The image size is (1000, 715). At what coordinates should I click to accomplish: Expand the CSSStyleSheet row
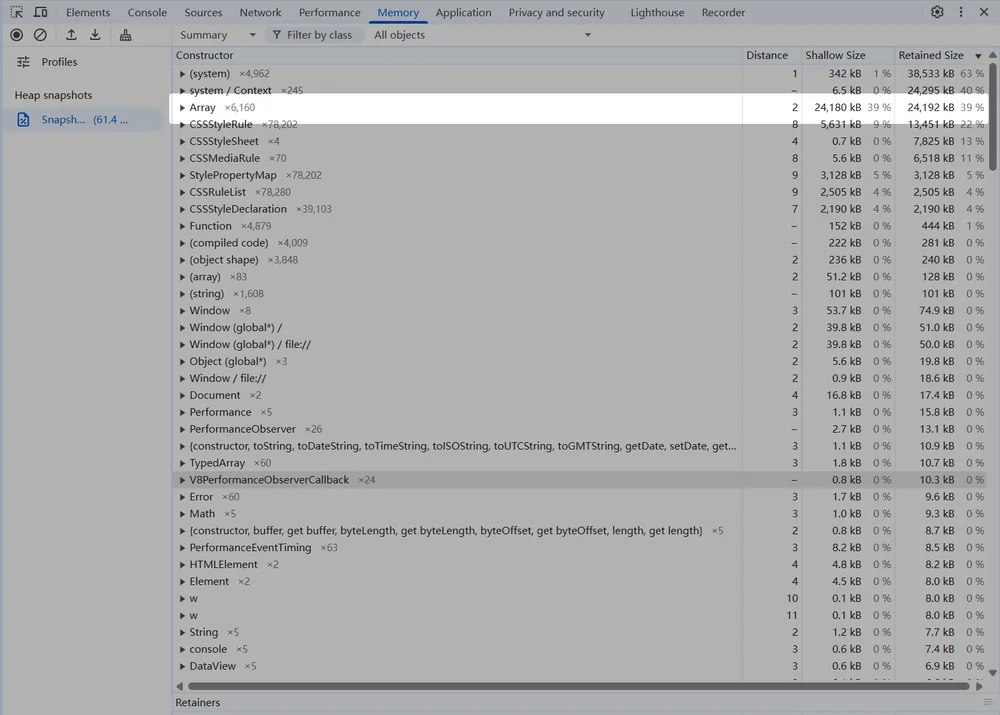point(182,142)
